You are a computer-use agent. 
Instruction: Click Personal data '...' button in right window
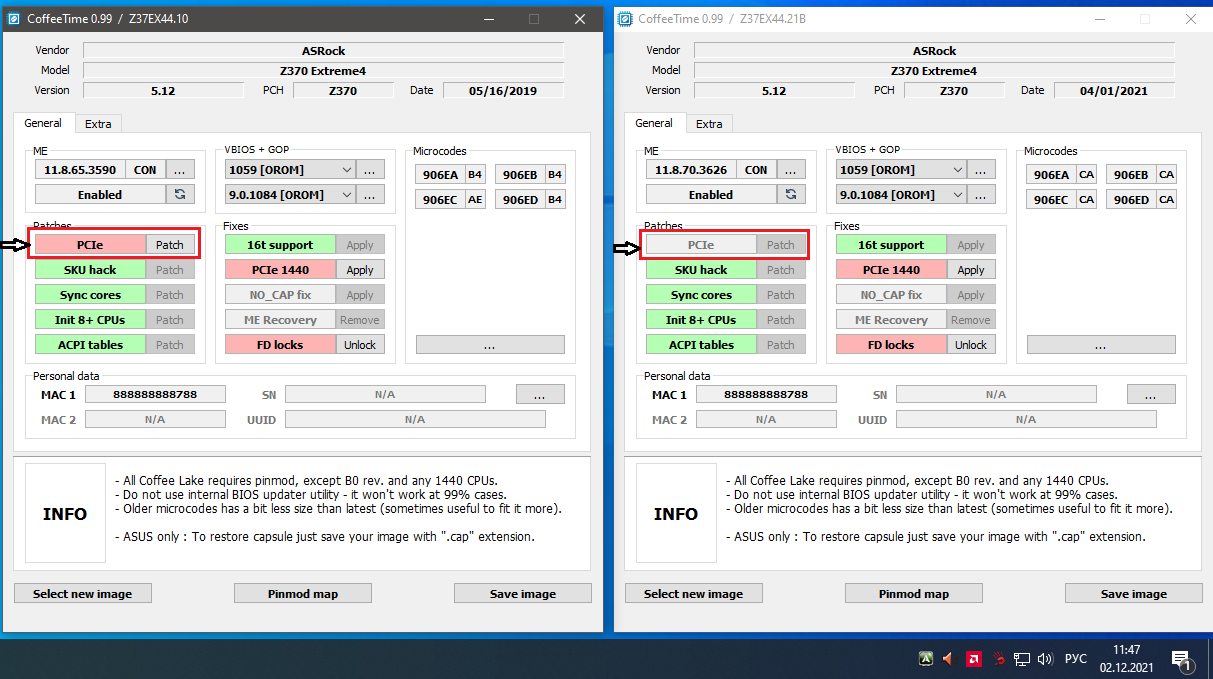click(x=1151, y=395)
